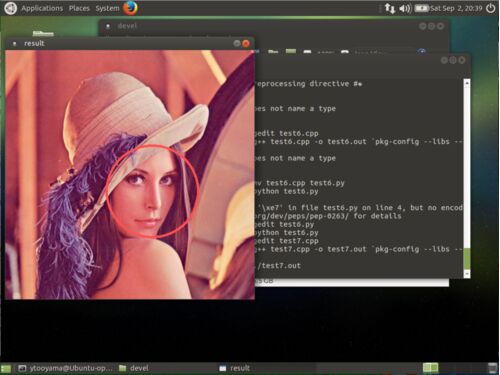This screenshot has height=375, width=500.
Task: Close the terminal window
Action: click(x=462, y=60)
